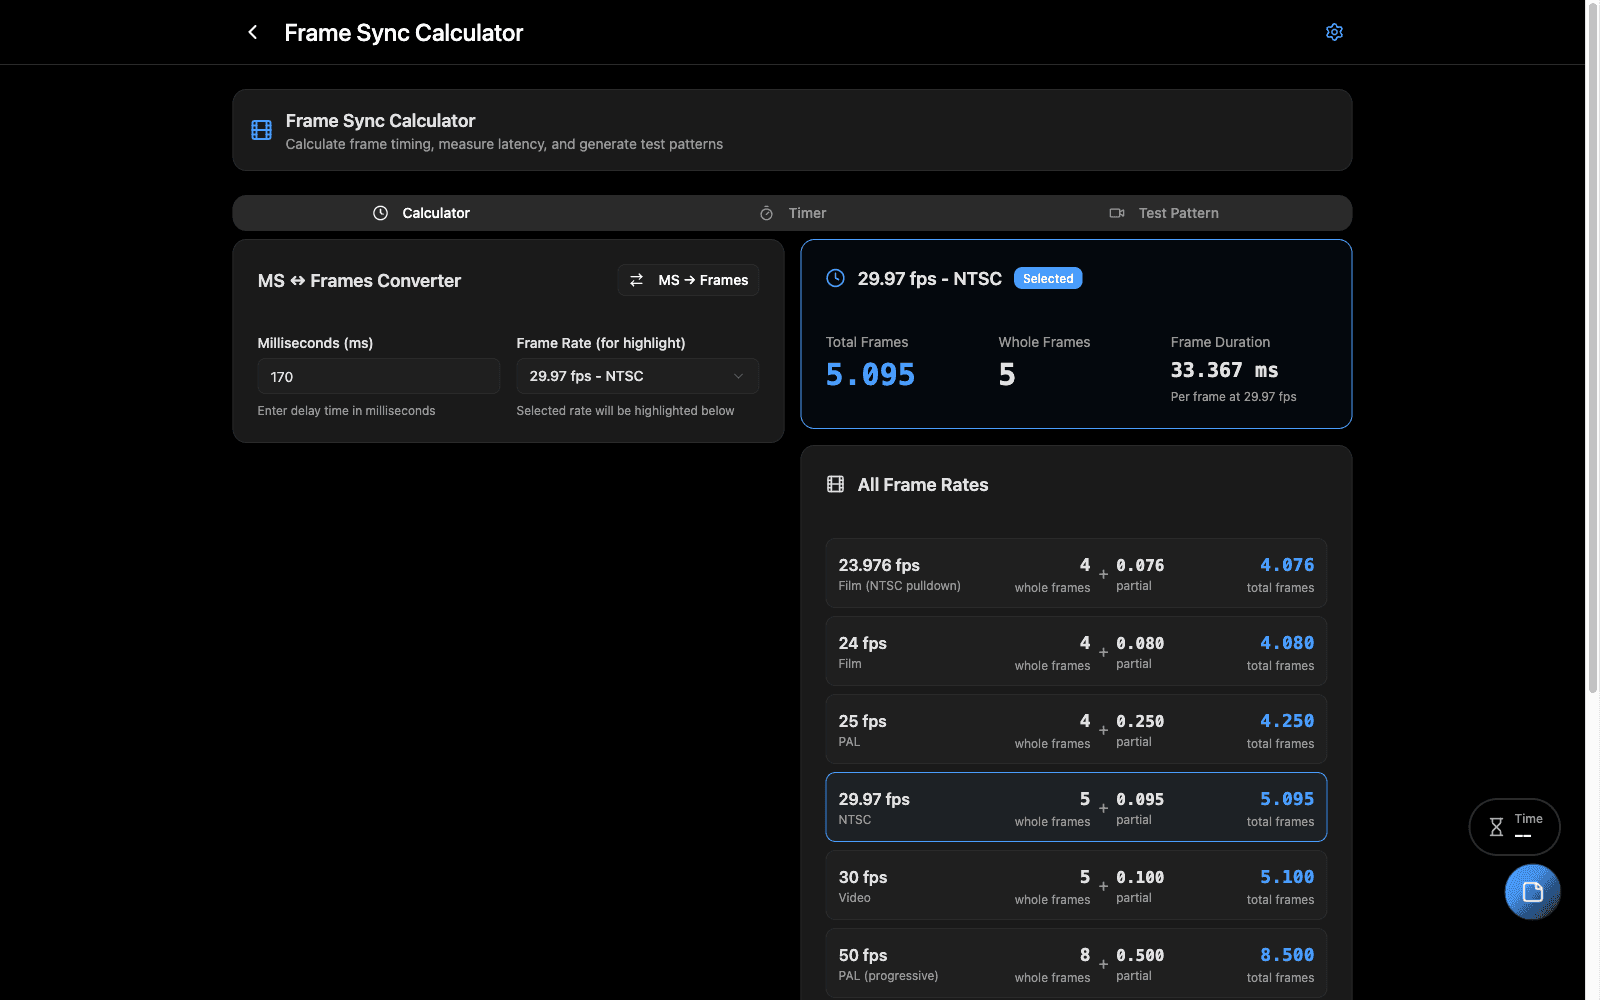The width and height of the screenshot is (1600, 1000).
Task: Click the 5.100 total frames value
Action: coord(1287,877)
